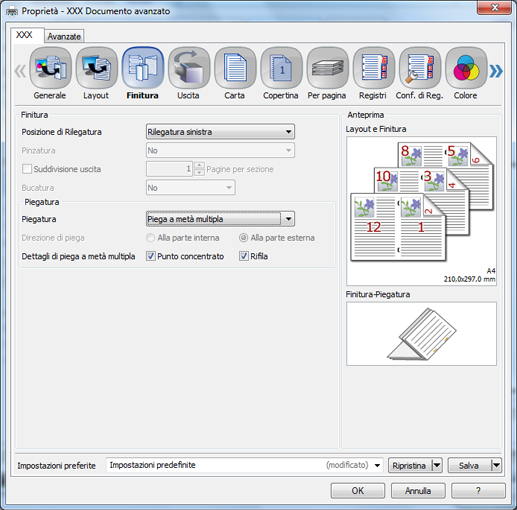Click the Dettagli di piega a metà multipla label
The height and width of the screenshot is (510, 517).
pyautogui.click(x=78, y=256)
